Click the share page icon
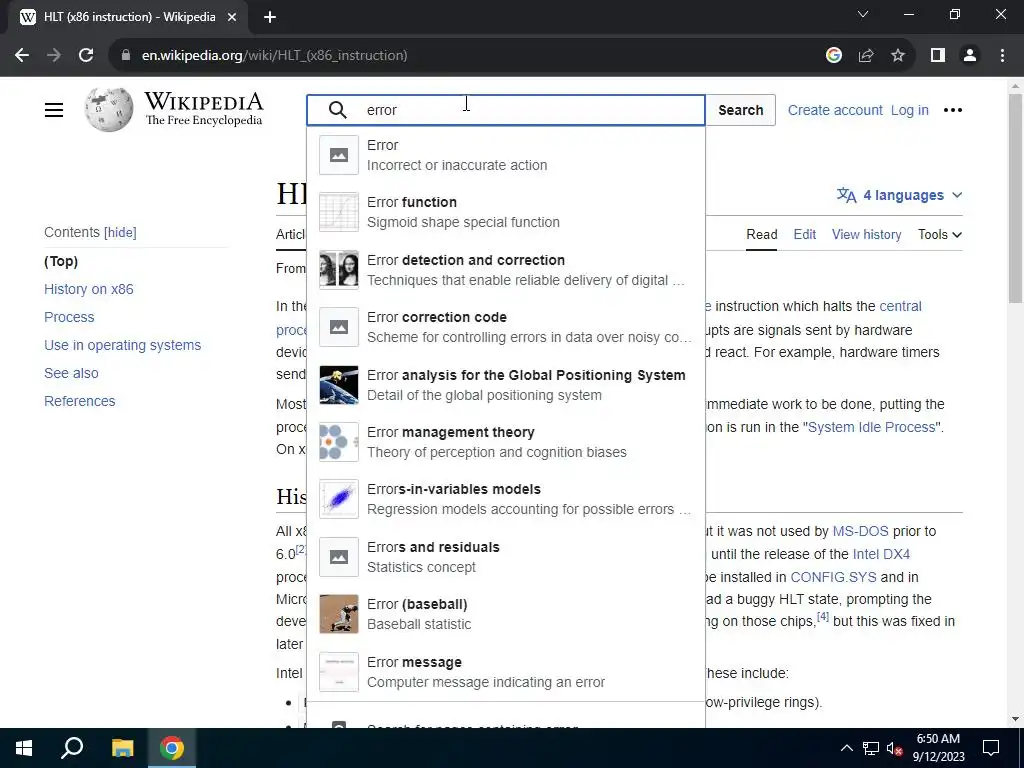Viewport: 1024px width, 768px height. tap(866, 56)
